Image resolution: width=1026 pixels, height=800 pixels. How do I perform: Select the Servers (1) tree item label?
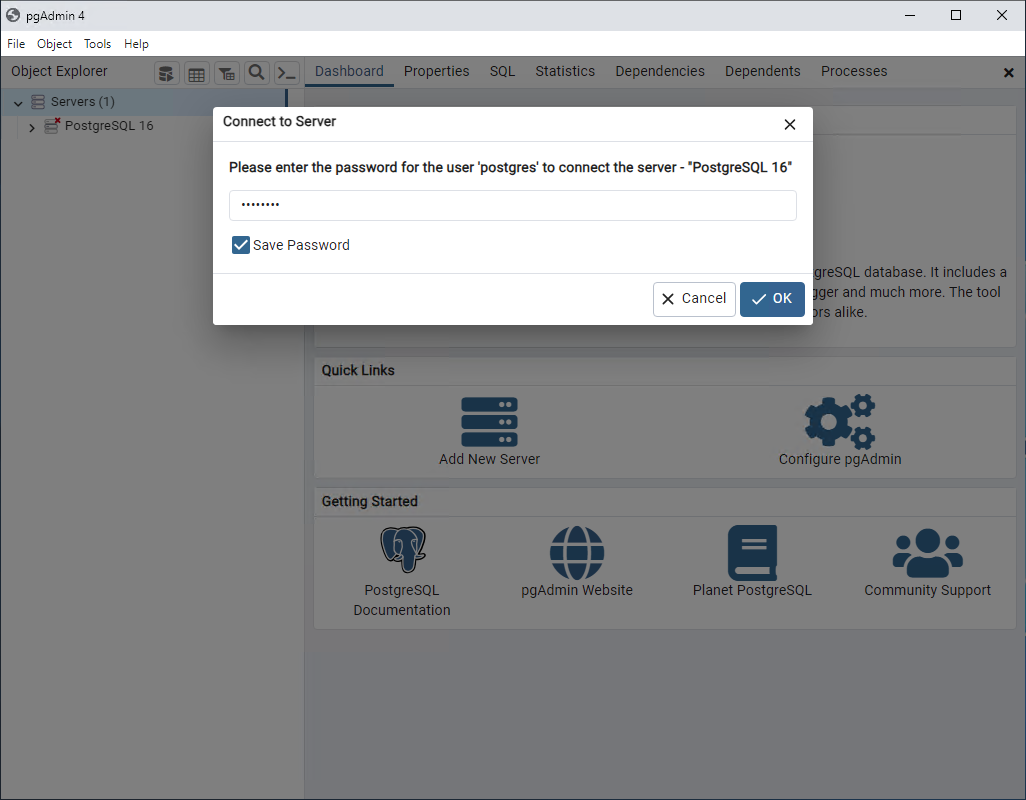point(83,102)
